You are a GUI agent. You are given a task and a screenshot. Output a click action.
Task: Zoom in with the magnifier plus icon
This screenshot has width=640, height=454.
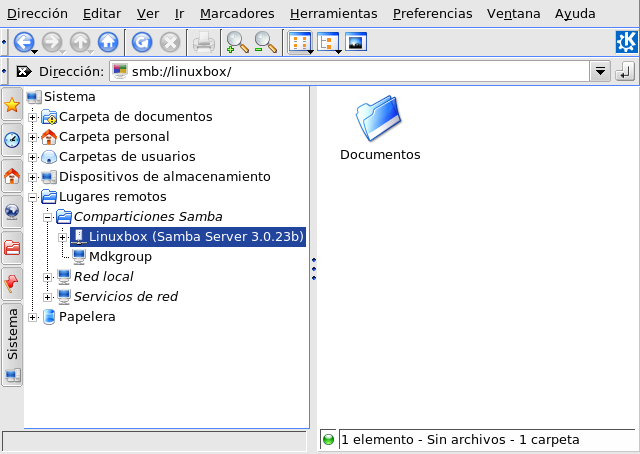[x=237, y=42]
